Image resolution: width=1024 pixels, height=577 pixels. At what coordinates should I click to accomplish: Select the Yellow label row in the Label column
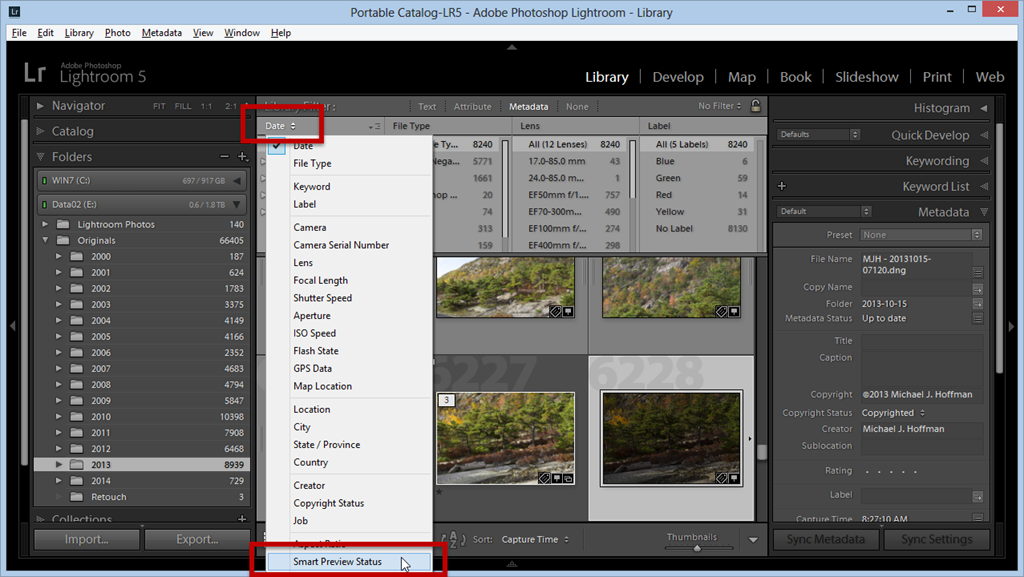[x=701, y=211]
